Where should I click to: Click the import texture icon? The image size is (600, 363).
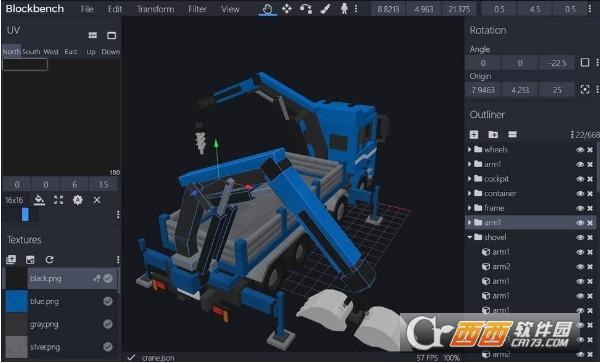11,260
